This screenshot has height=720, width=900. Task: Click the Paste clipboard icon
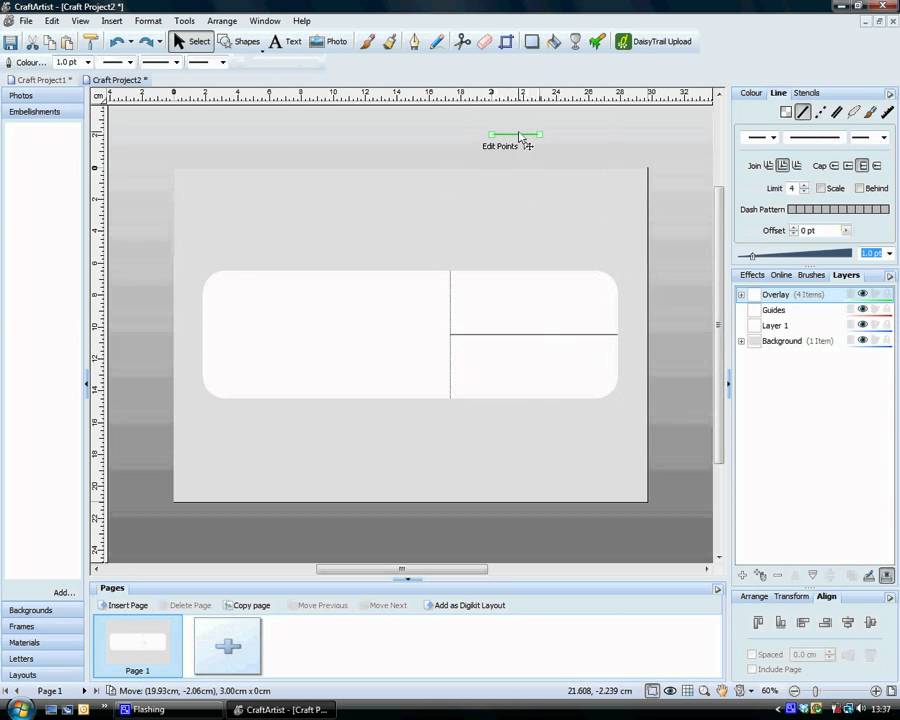(68, 42)
